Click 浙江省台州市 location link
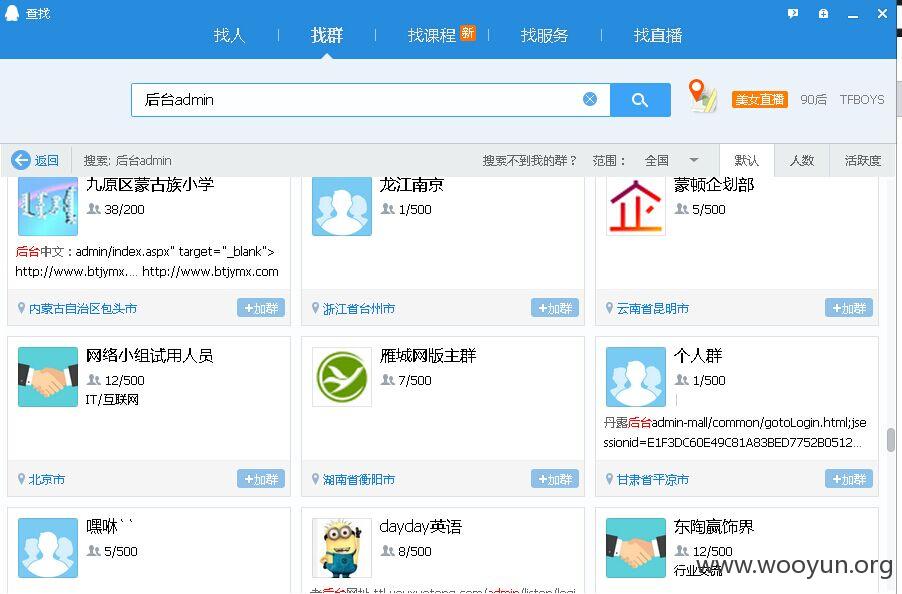Image resolution: width=902 pixels, height=594 pixels. [x=358, y=309]
